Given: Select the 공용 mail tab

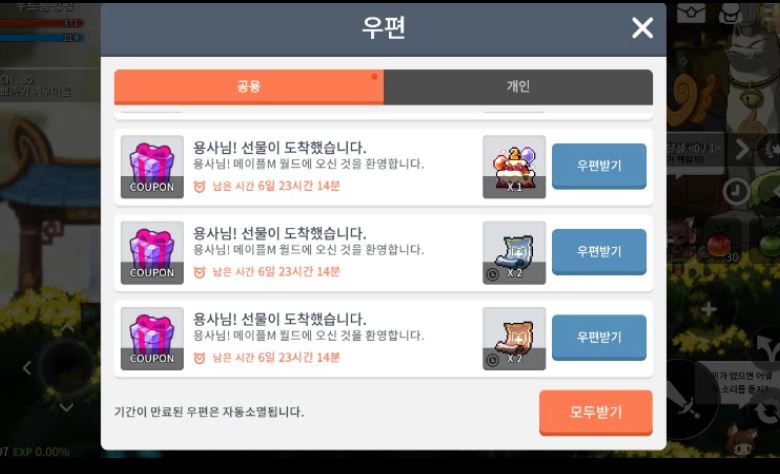Looking at the screenshot, I should click(x=249, y=87).
